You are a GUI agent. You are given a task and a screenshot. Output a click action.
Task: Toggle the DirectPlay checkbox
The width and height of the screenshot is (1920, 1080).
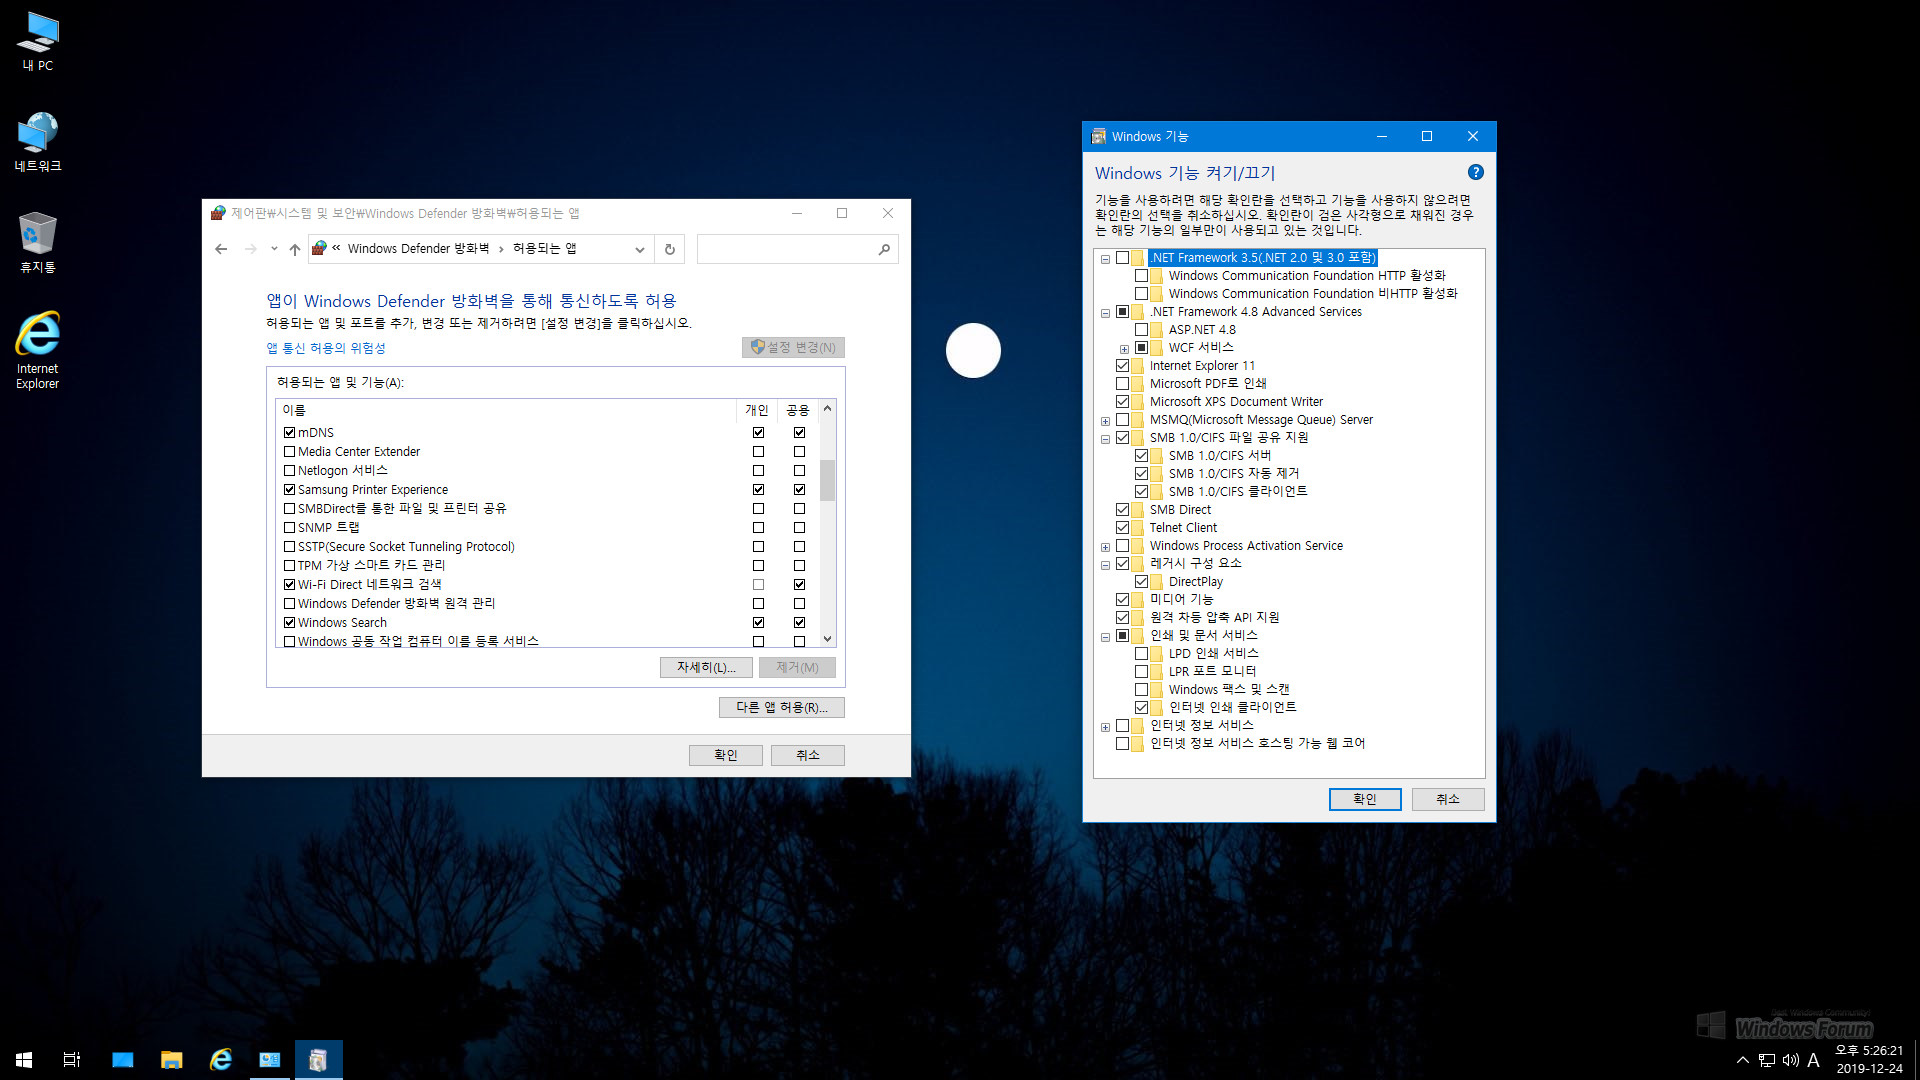click(1141, 582)
